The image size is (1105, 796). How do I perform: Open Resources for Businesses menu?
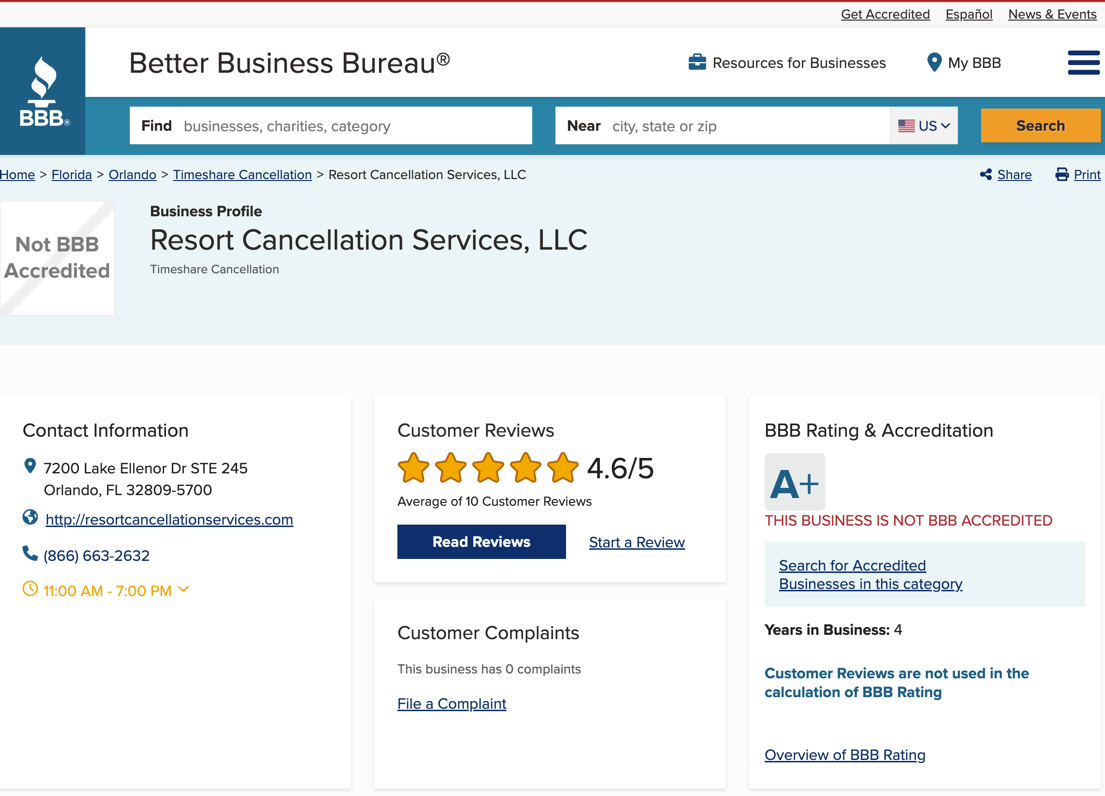tap(787, 63)
